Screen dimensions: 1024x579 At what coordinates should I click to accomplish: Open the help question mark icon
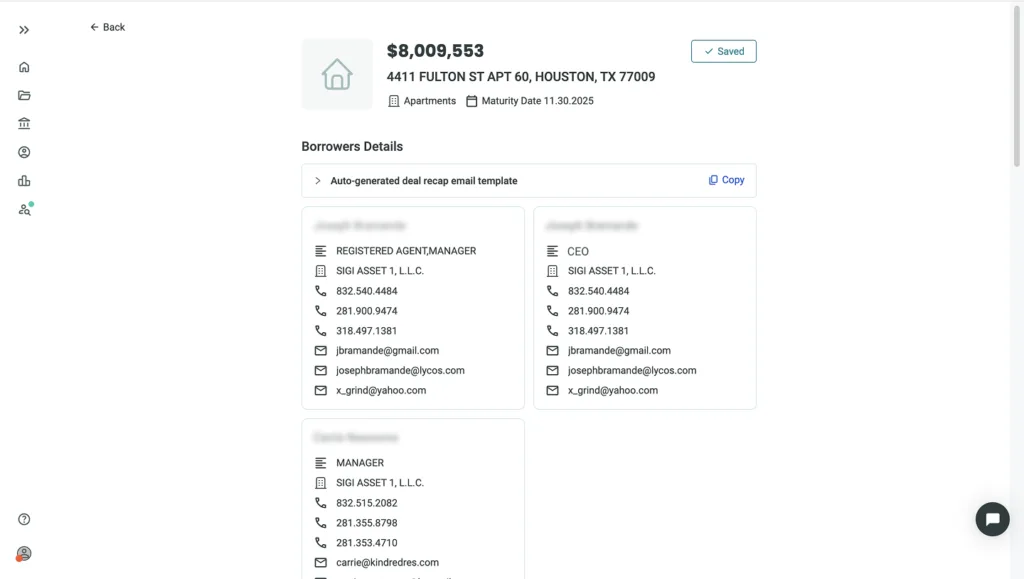23,519
